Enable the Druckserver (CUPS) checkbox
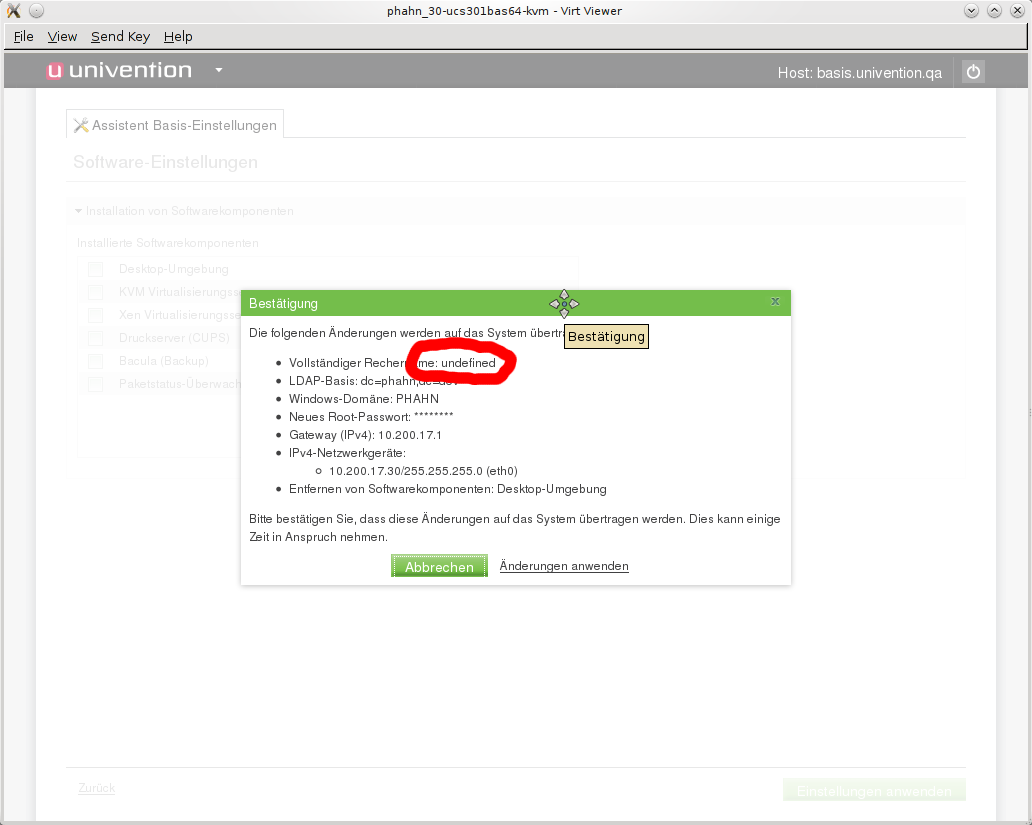The height and width of the screenshot is (825, 1032). pos(96,338)
